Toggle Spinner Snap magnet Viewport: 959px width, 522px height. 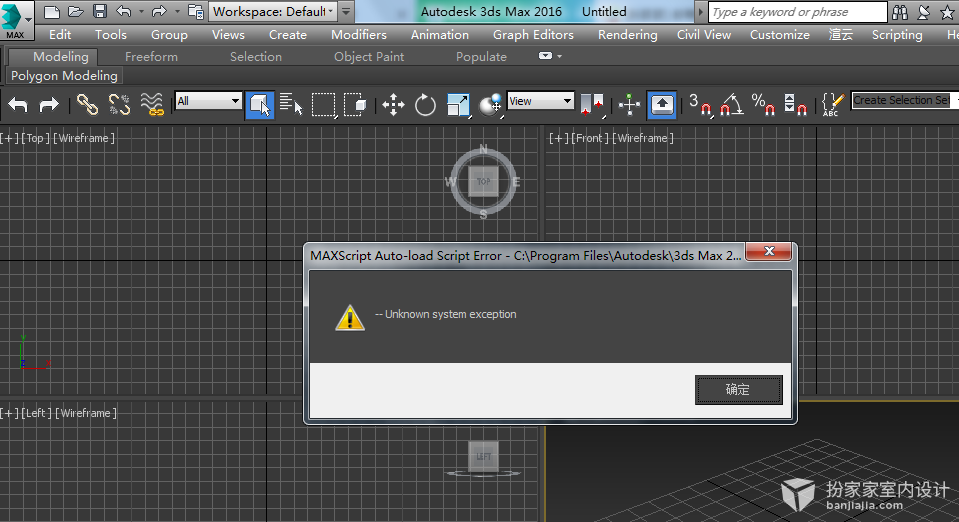coord(795,105)
